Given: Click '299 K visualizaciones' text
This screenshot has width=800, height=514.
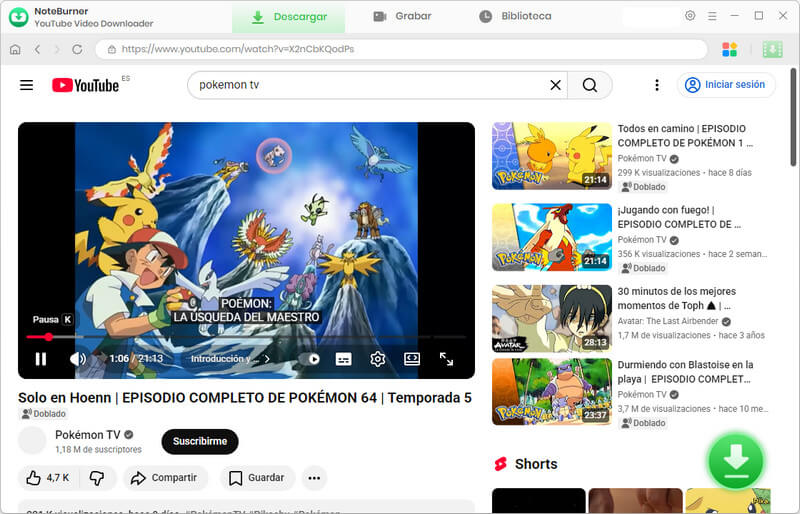Looking at the screenshot, I should pos(659,173).
